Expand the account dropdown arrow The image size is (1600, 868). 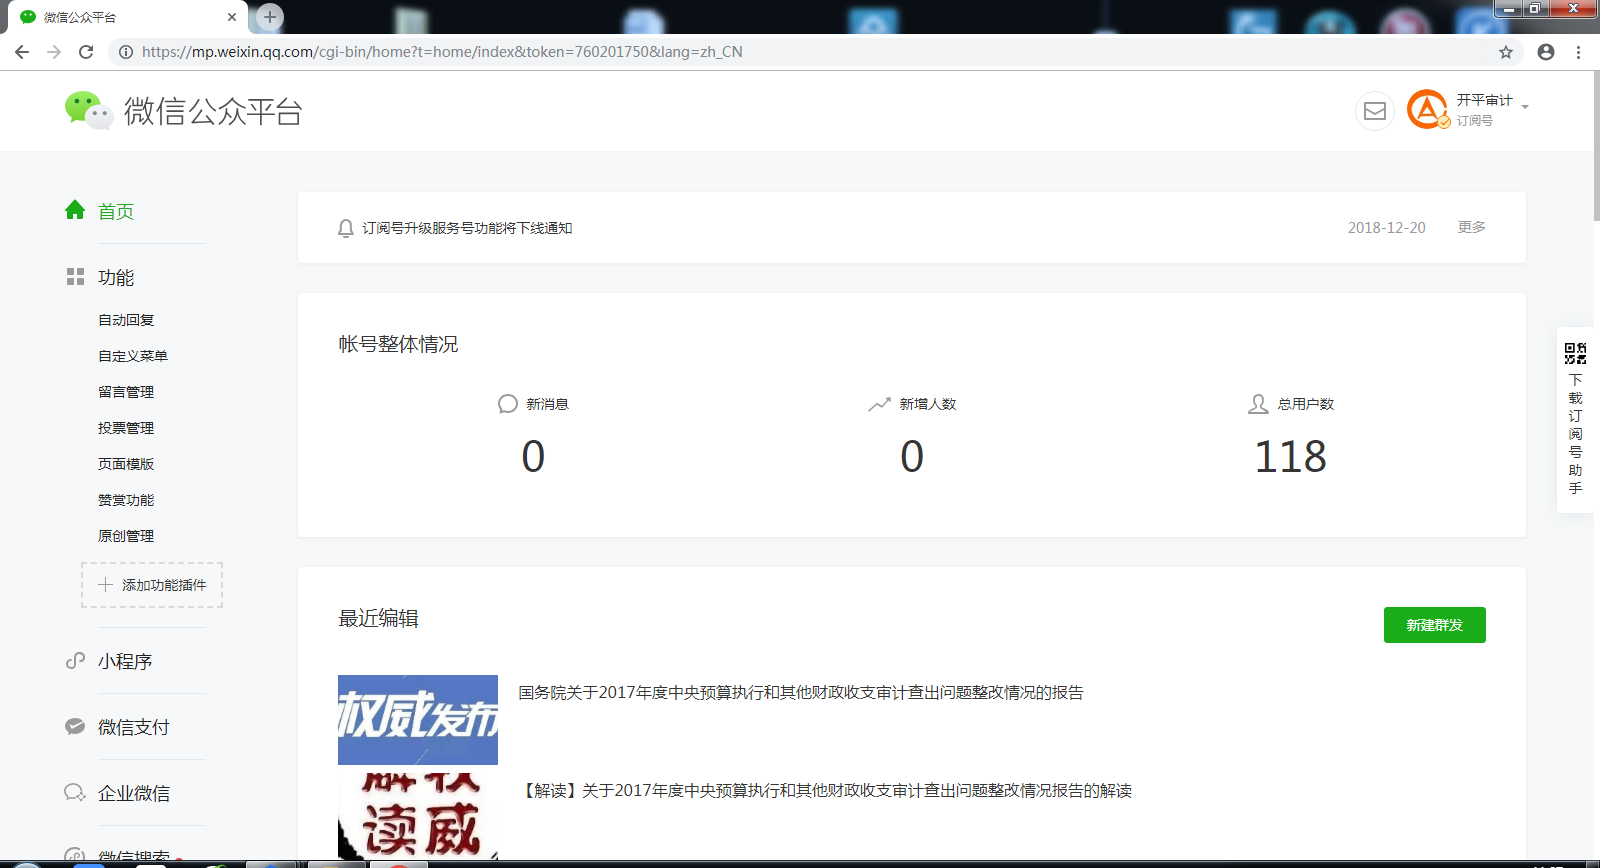[1525, 106]
